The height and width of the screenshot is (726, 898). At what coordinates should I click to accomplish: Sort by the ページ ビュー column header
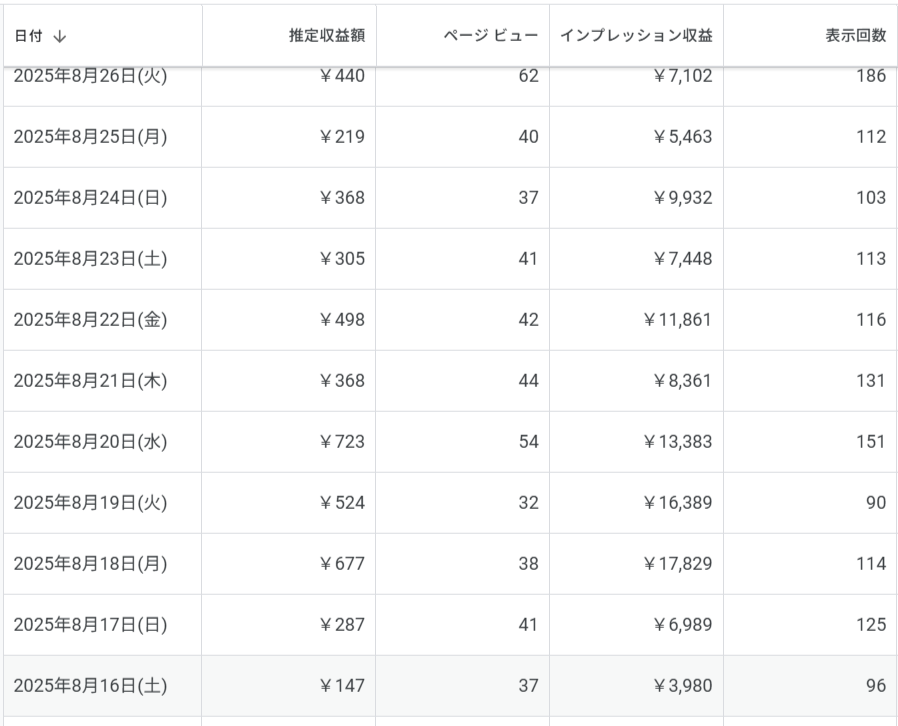click(491, 36)
